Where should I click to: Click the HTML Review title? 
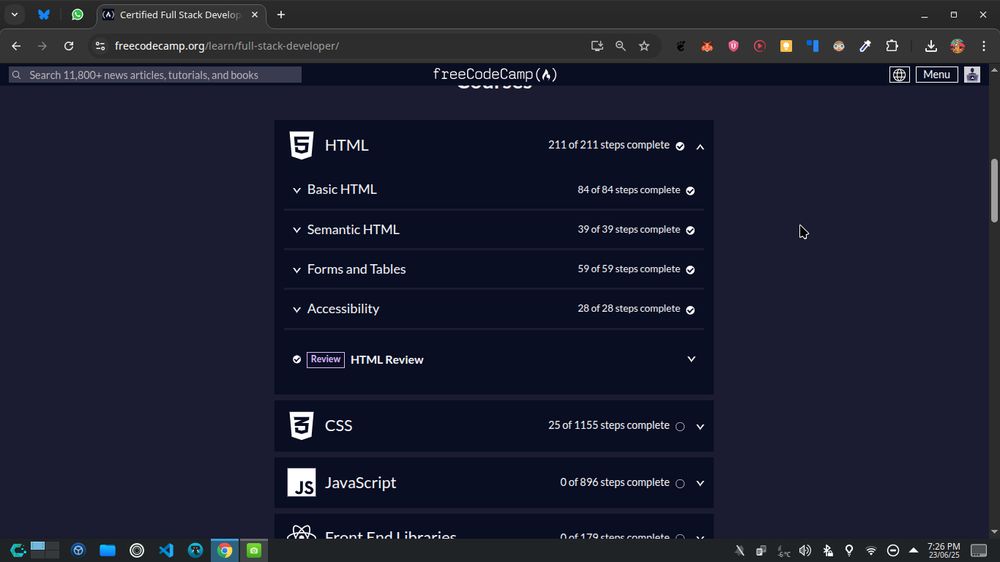click(386, 360)
